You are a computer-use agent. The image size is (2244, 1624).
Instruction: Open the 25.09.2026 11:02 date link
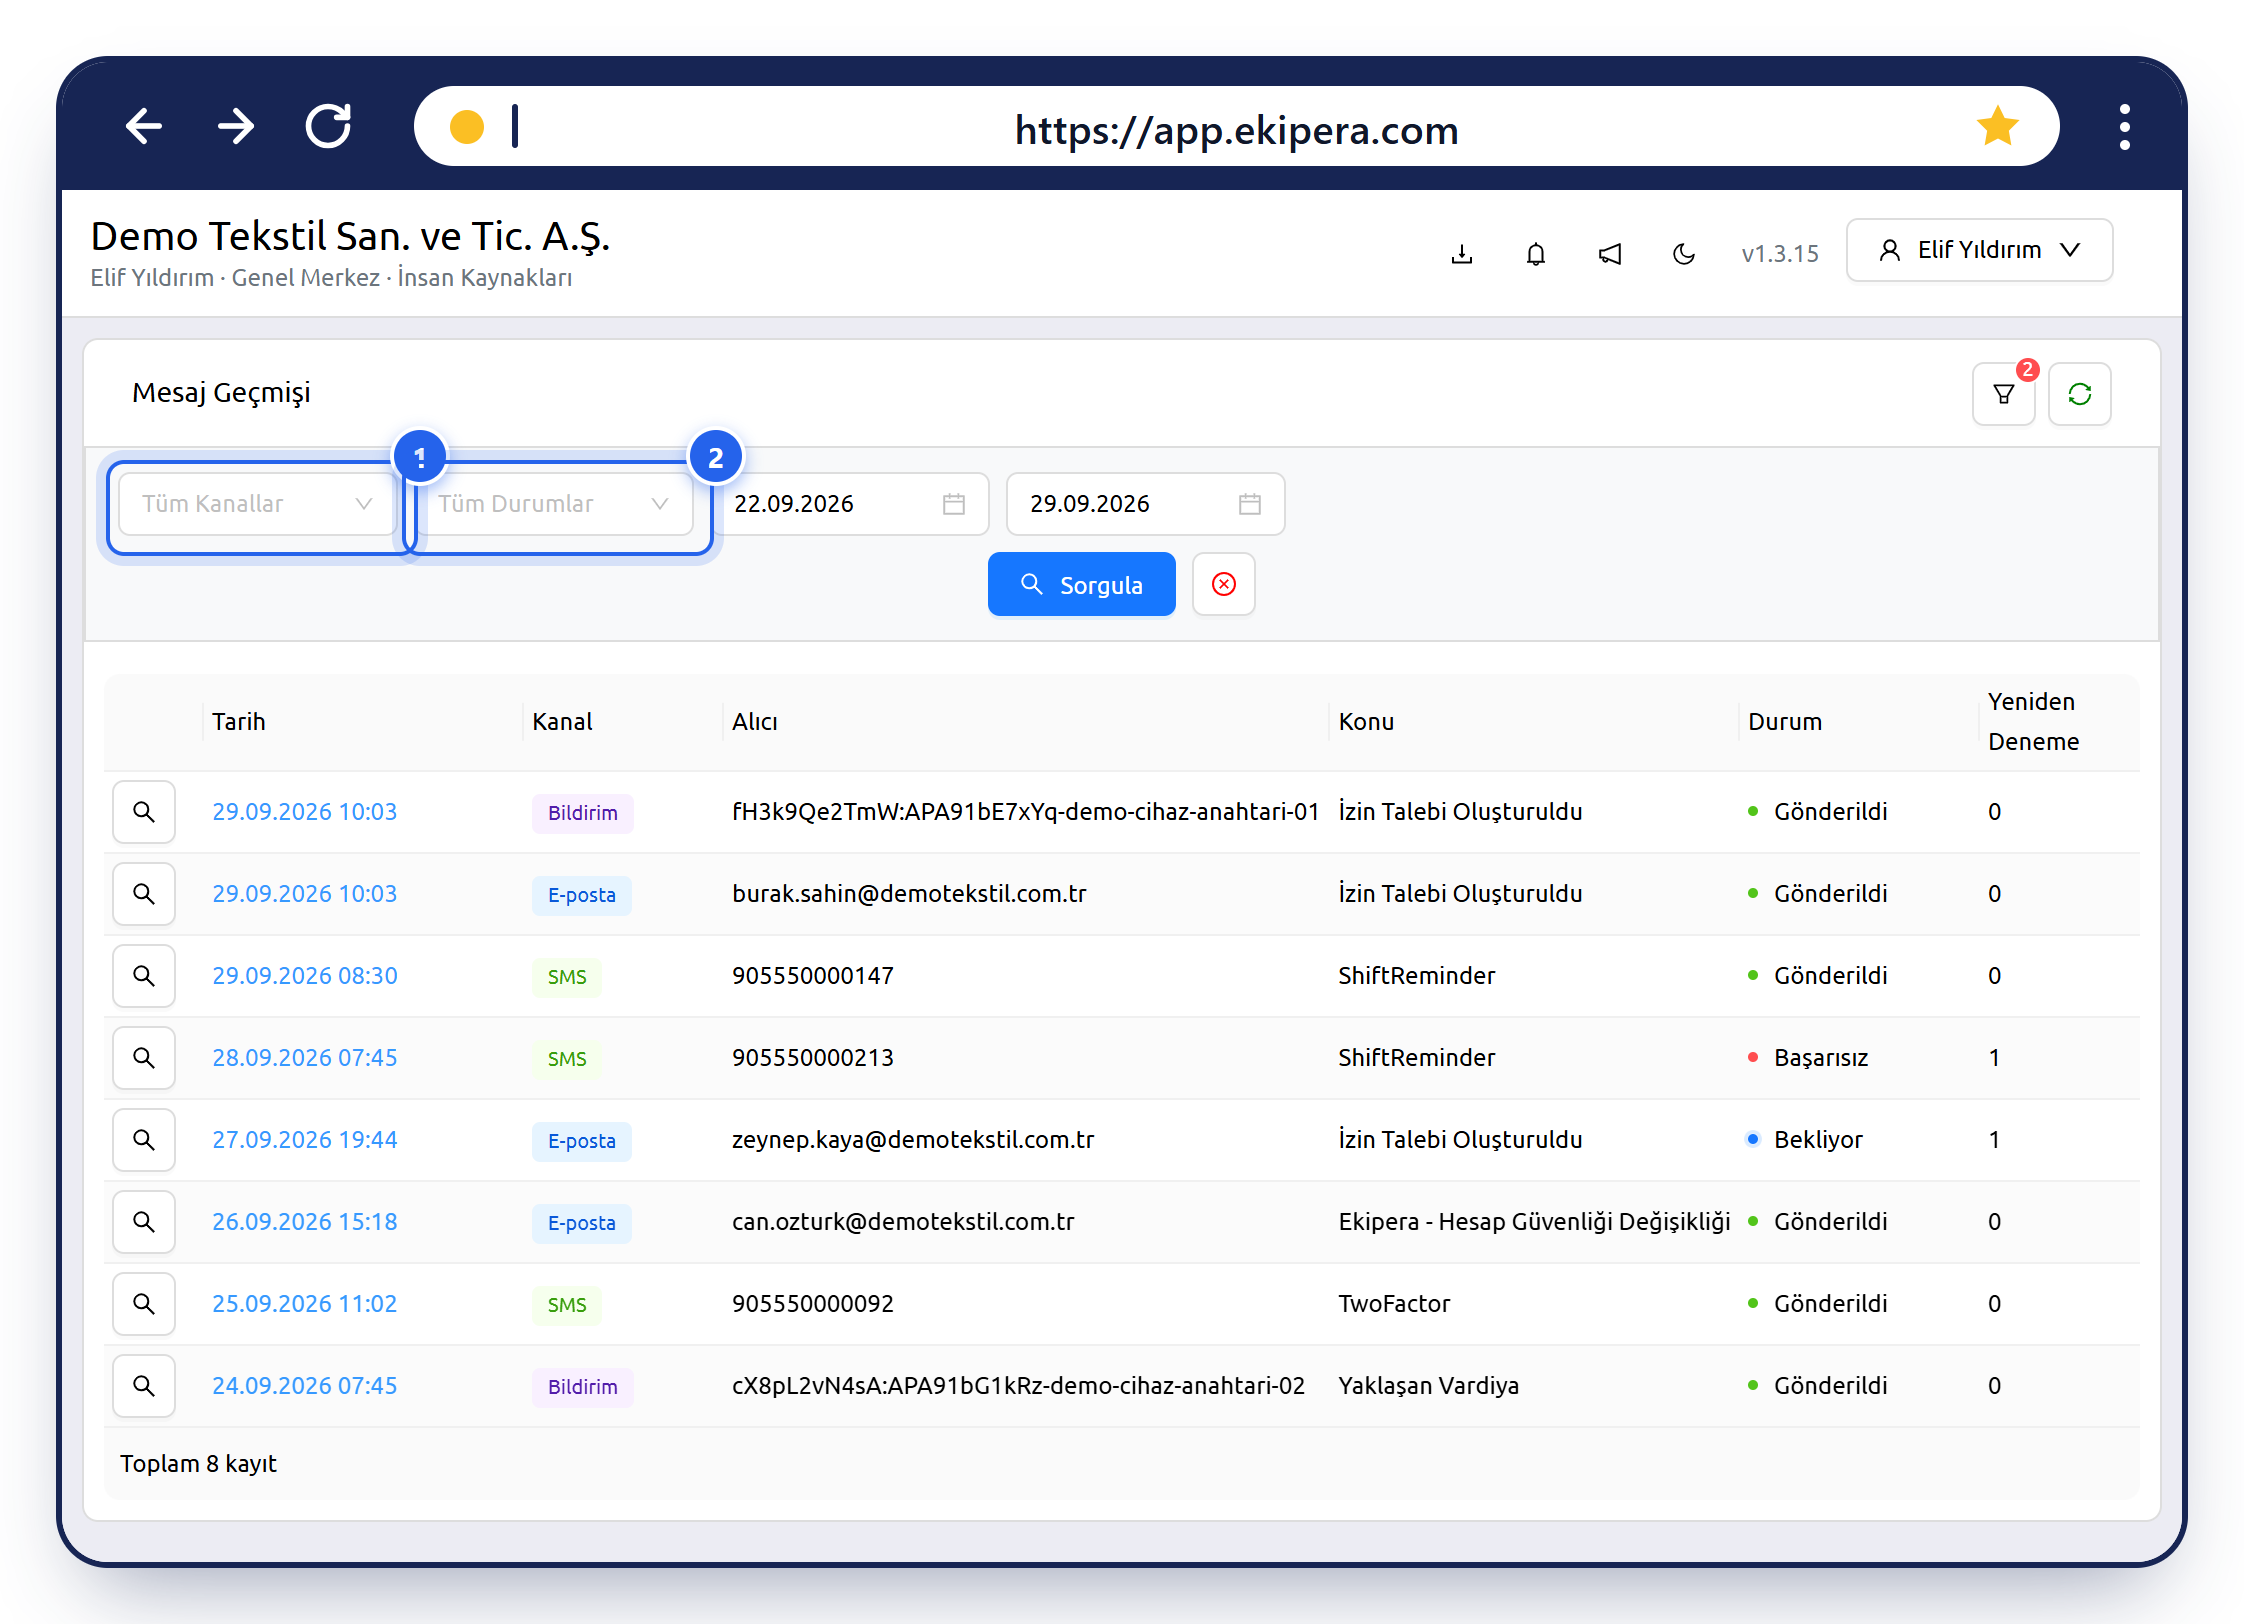[x=305, y=1304]
